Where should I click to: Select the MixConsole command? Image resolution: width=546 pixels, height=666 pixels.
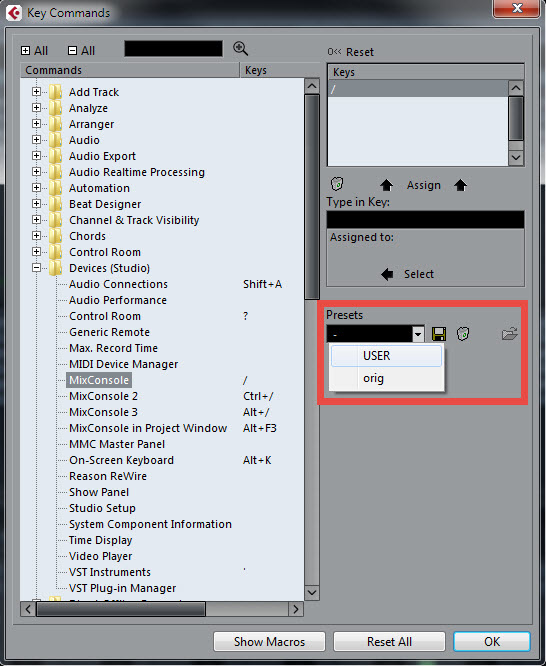[99, 380]
